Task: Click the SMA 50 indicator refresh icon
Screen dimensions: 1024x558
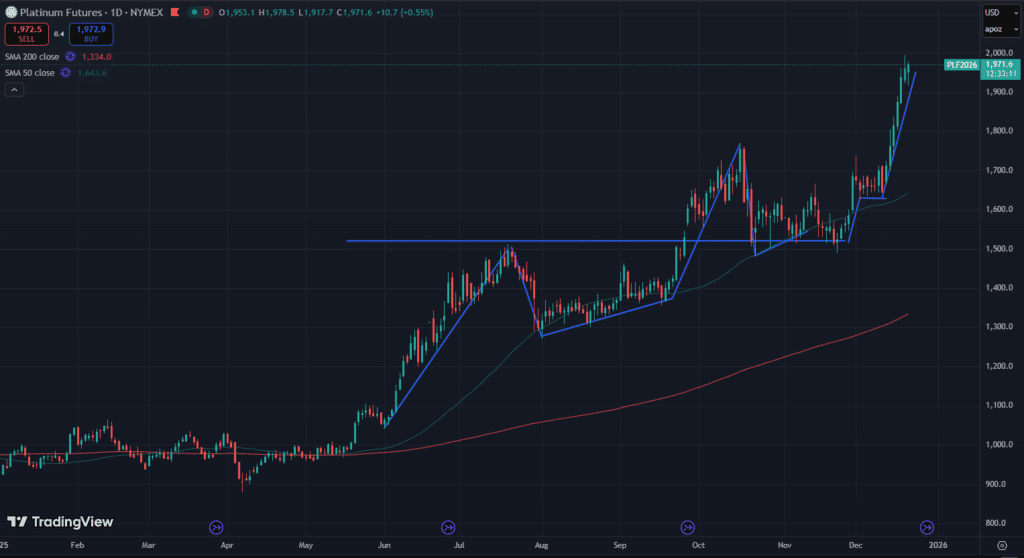Action: [66, 73]
